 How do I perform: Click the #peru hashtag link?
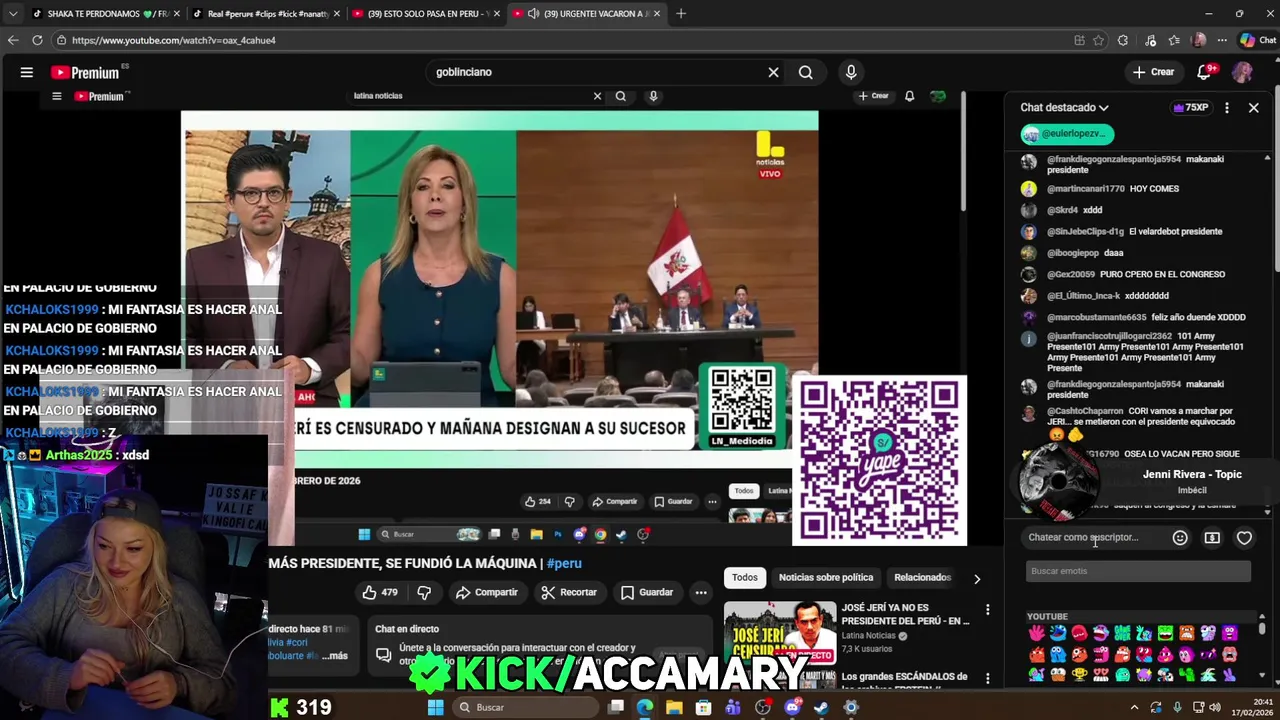click(x=564, y=563)
